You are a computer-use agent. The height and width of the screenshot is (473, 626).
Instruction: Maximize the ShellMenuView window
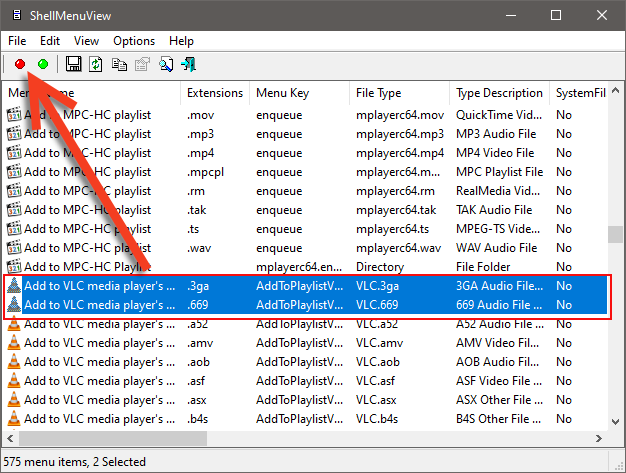556,15
